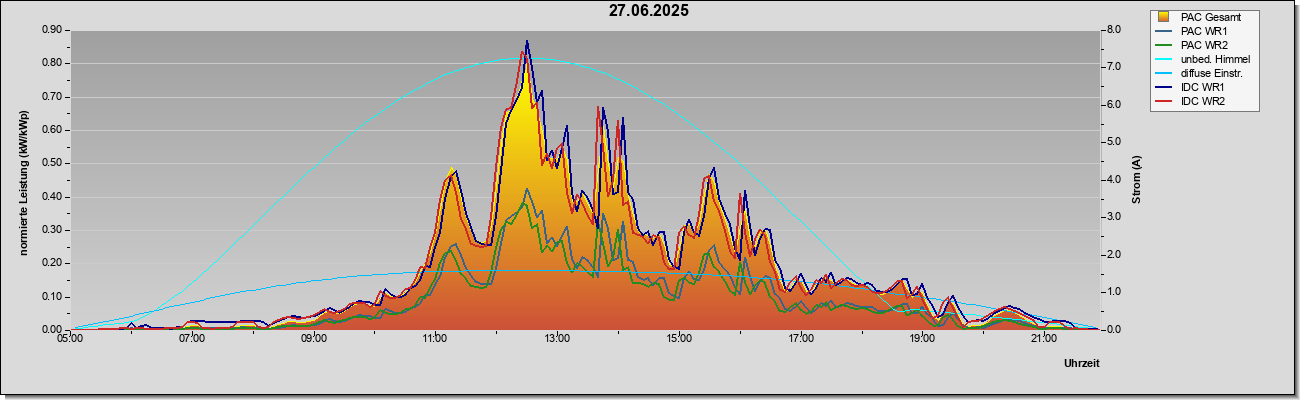Click the diffuse Einstr. legend entry
Image resolution: width=1300 pixels, height=400 pixels.
click(1202, 74)
